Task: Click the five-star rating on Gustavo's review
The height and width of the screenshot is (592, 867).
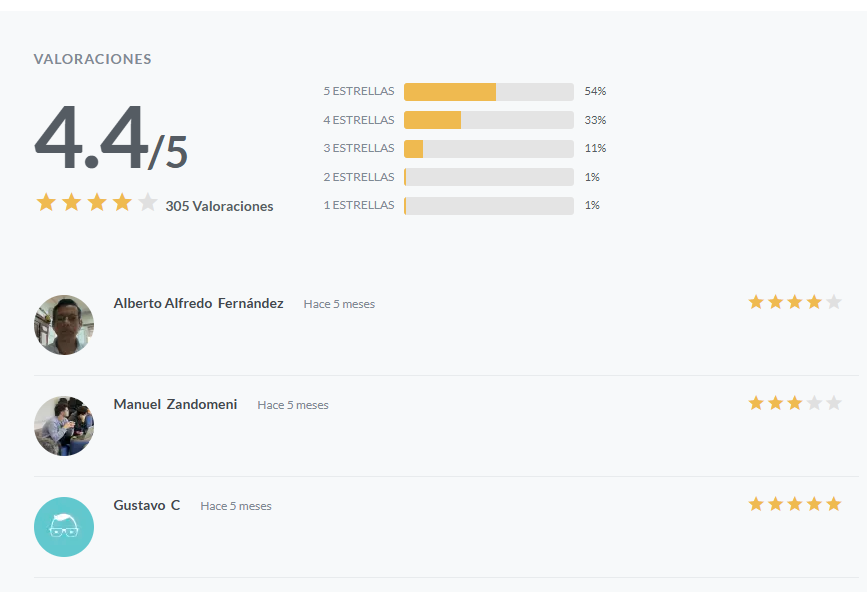Action: 795,504
